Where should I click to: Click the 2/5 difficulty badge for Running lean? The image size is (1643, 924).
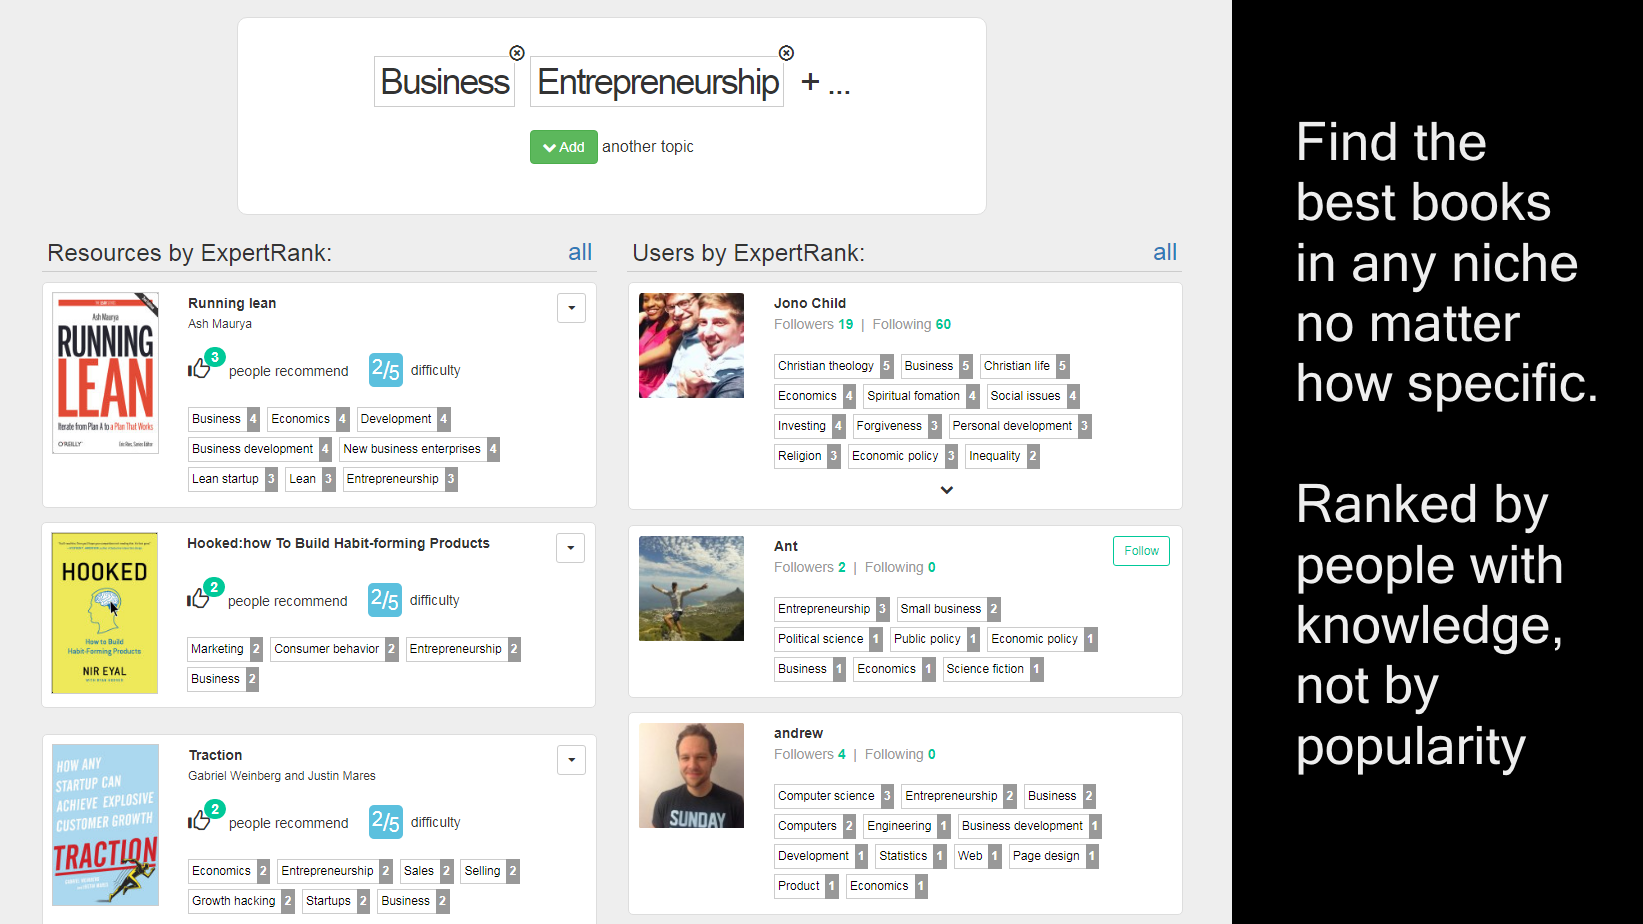385,370
